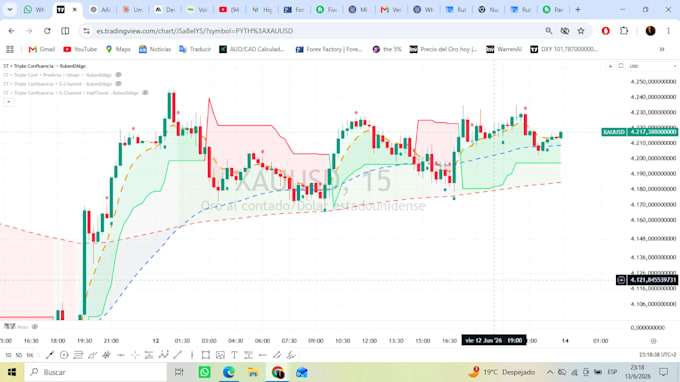The width and height of the screenshot is (680, 382).
Task: Reload the page
Action: click(x=47, y=31)
